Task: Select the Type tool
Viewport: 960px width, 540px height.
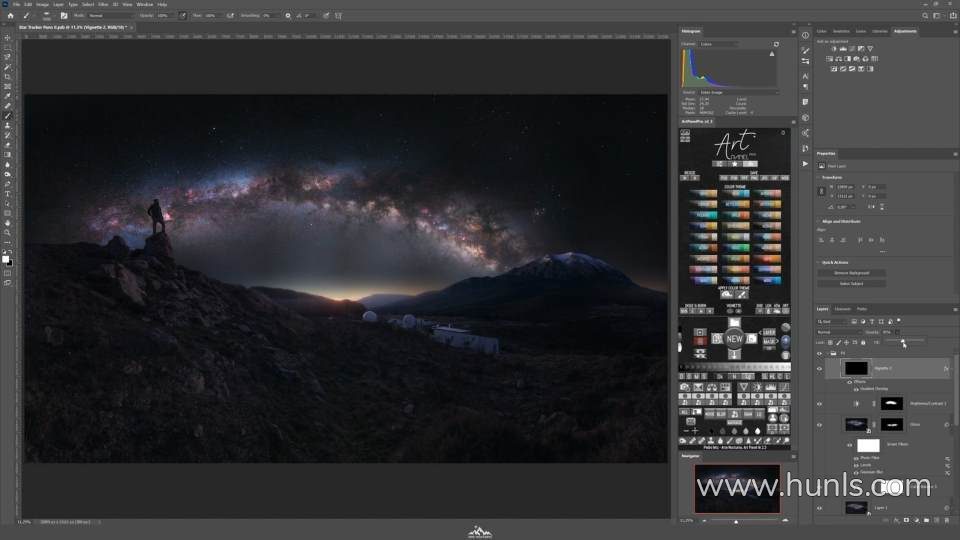Action: pyautogui.click(x=7, y=194)
